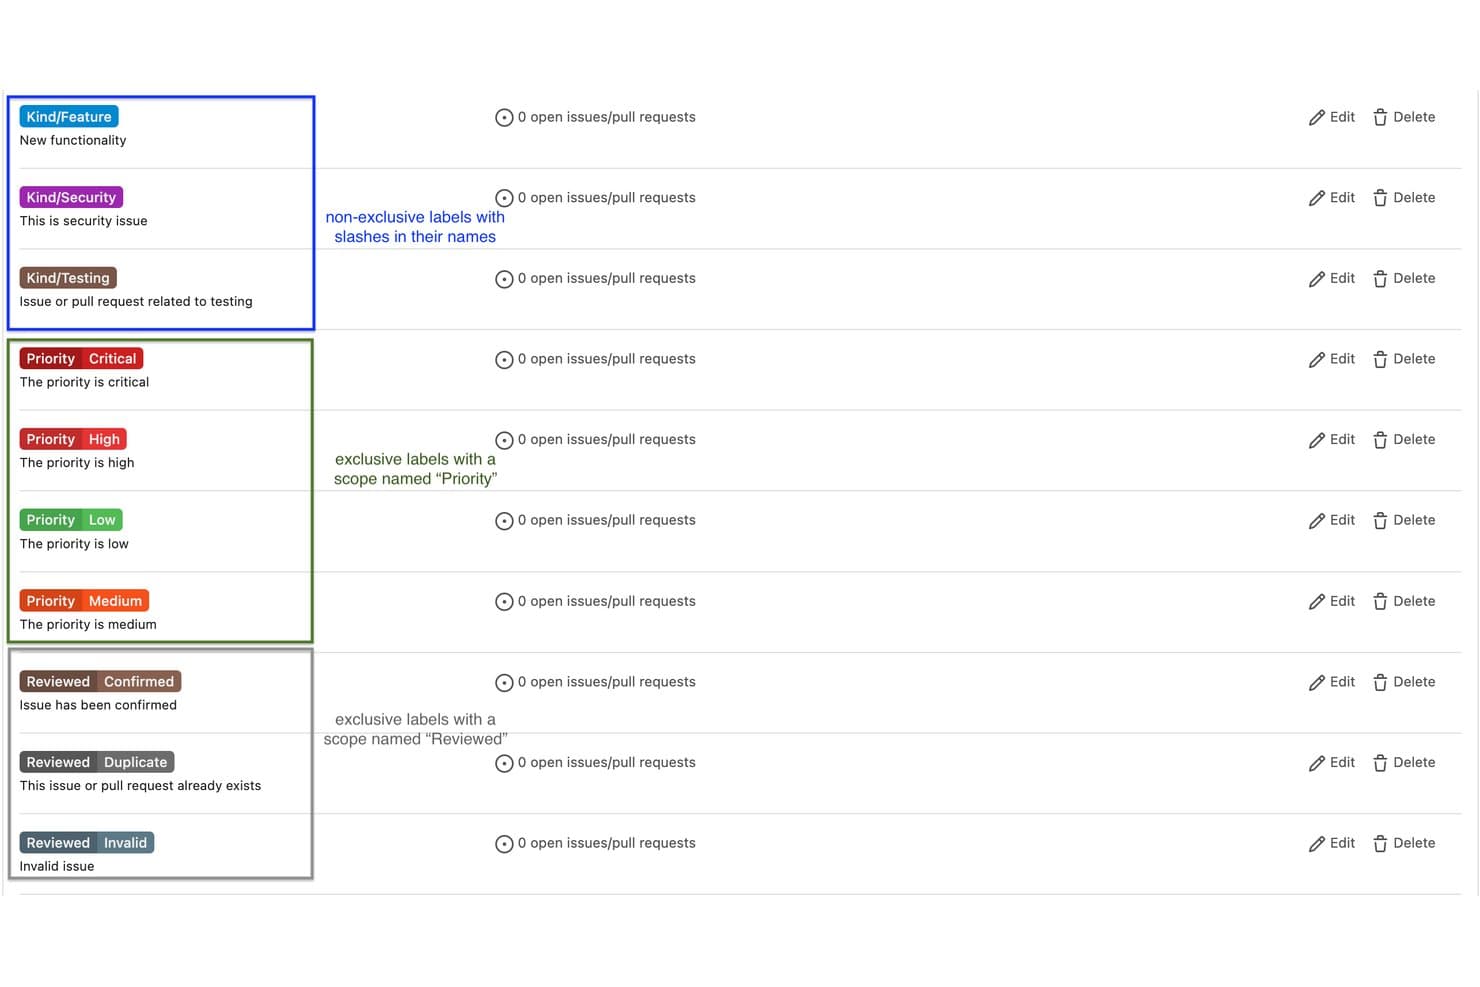This screenshot has width=1480, height=987.
Task: Edit the Reviewed Duplicate label
Action: point(1331,763)
